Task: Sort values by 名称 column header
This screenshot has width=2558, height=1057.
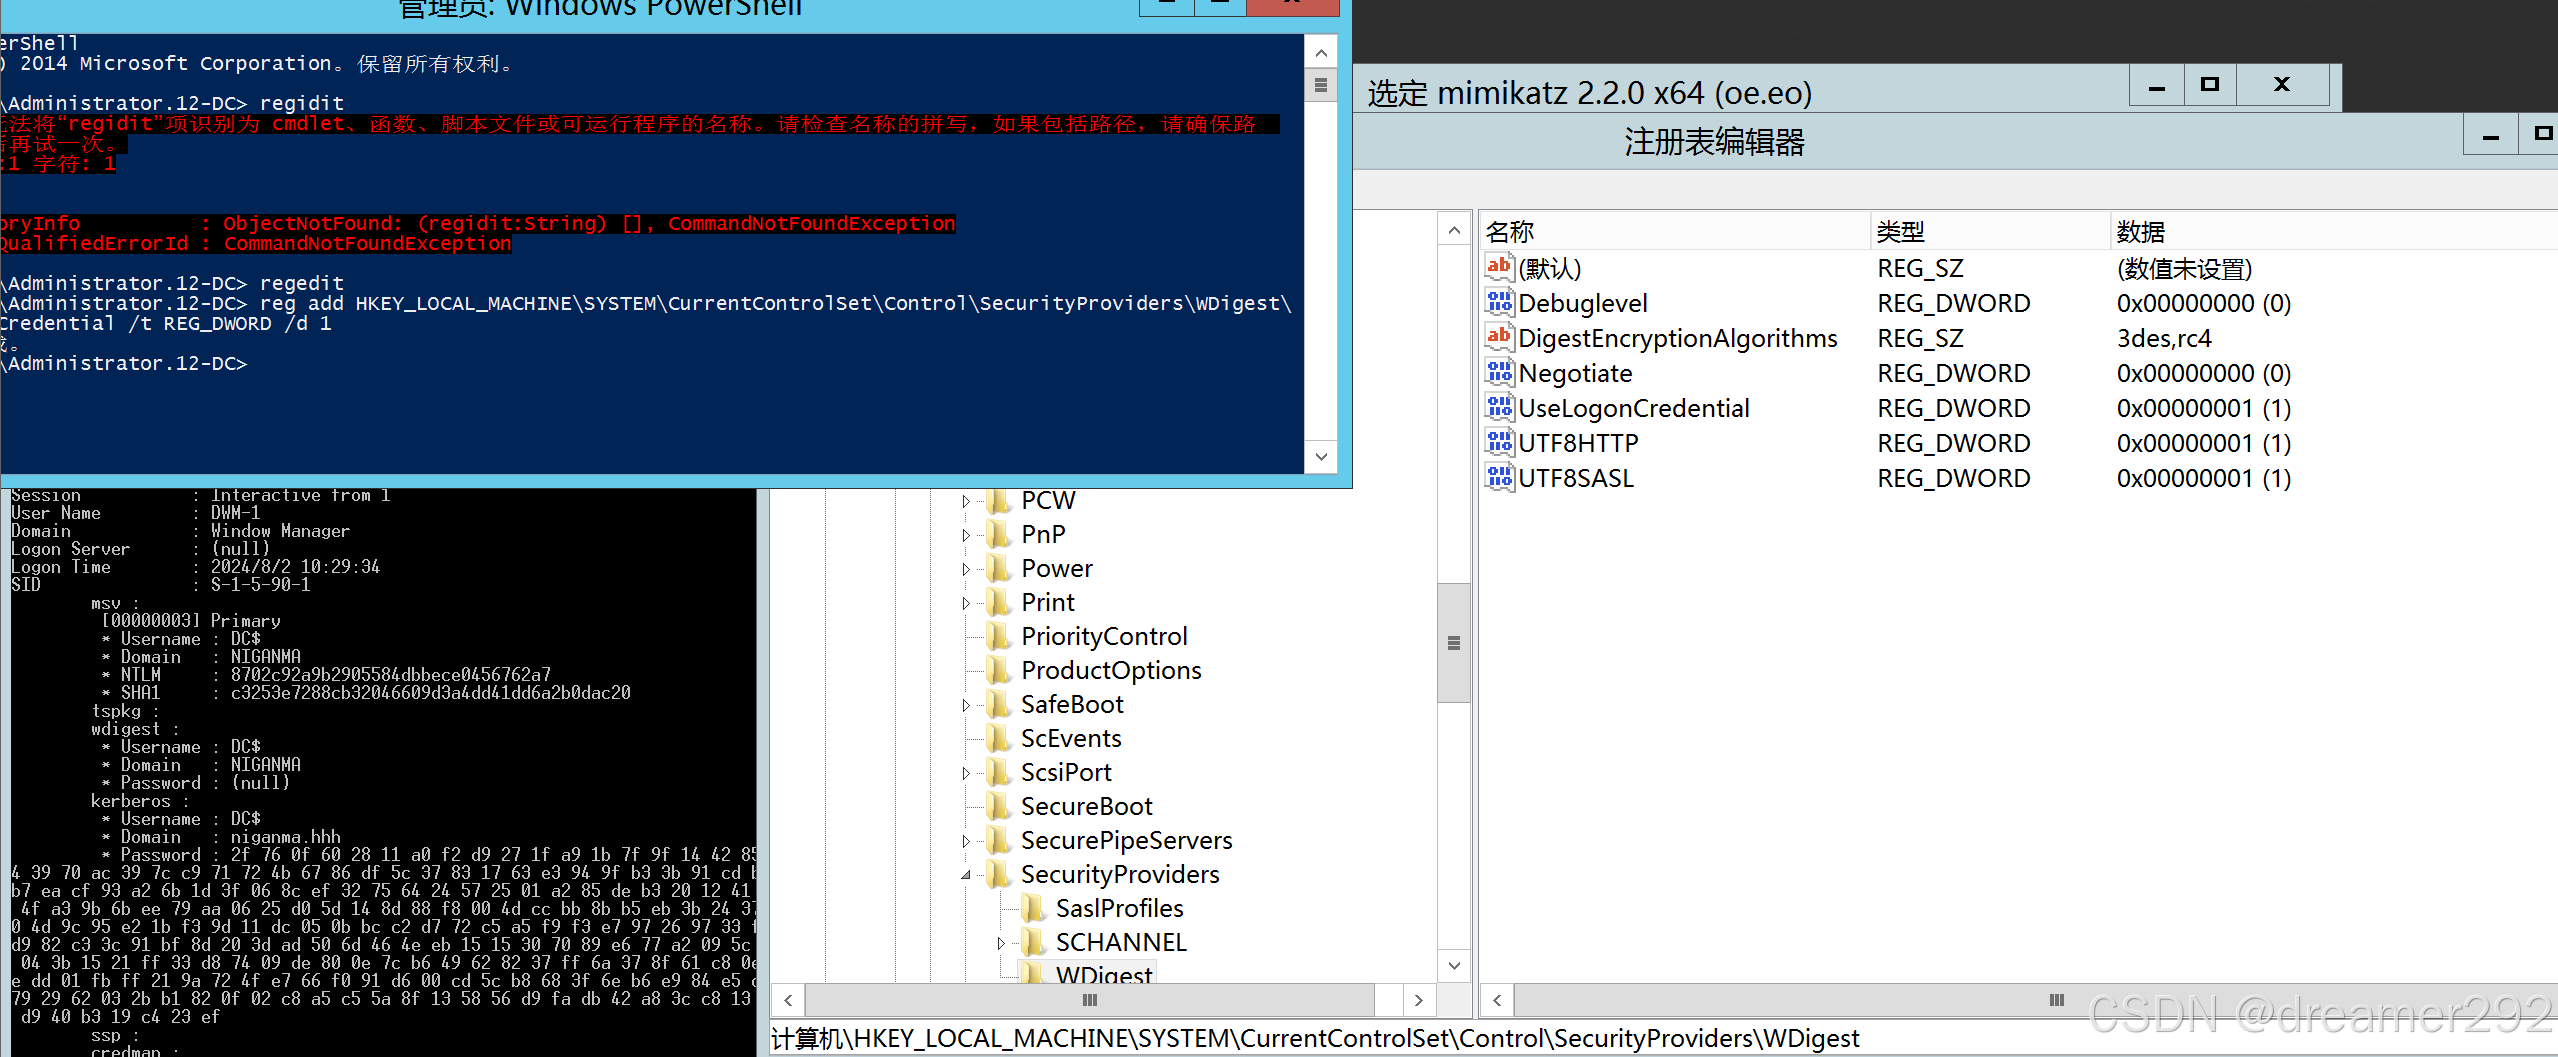Action: point(1675,231)
